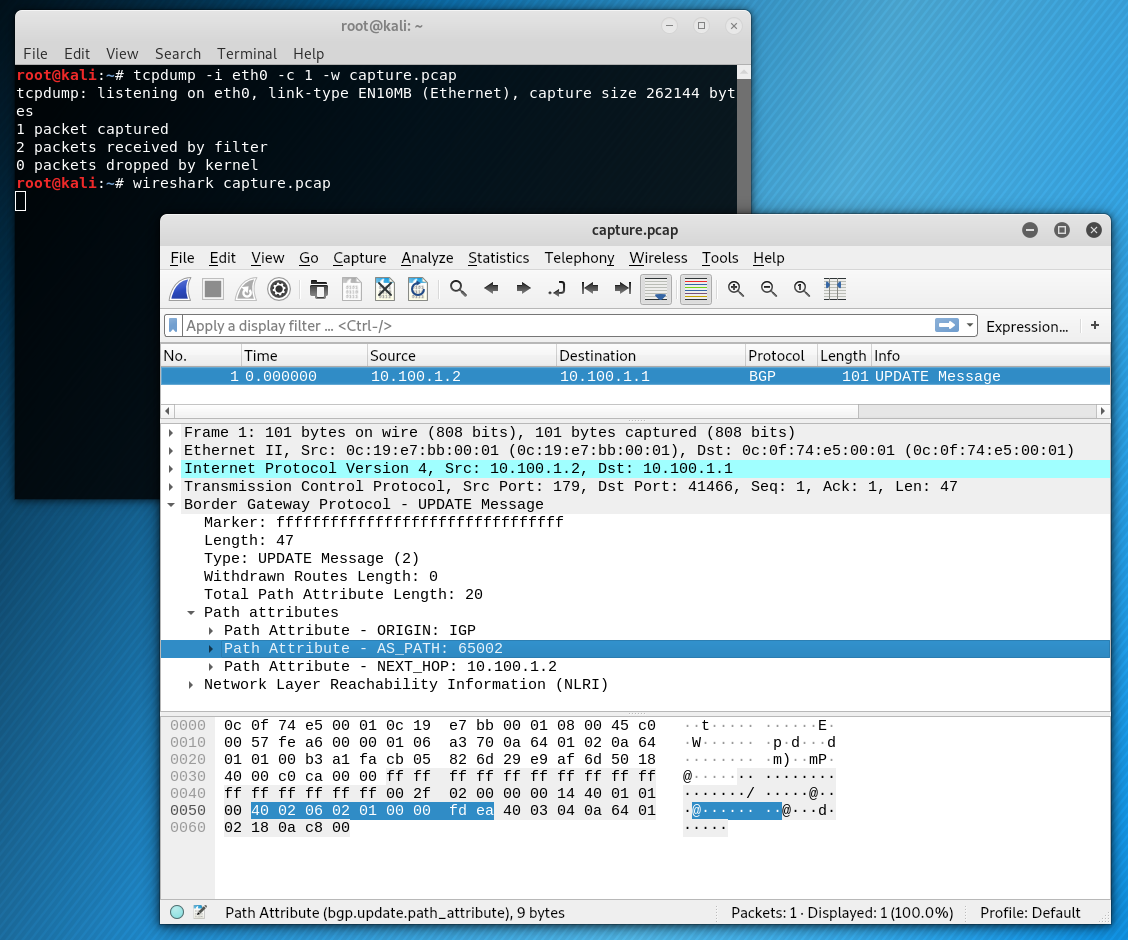Collapse the Border Gateway Protocol section
1128x940 pixels.
click(172, 505)
